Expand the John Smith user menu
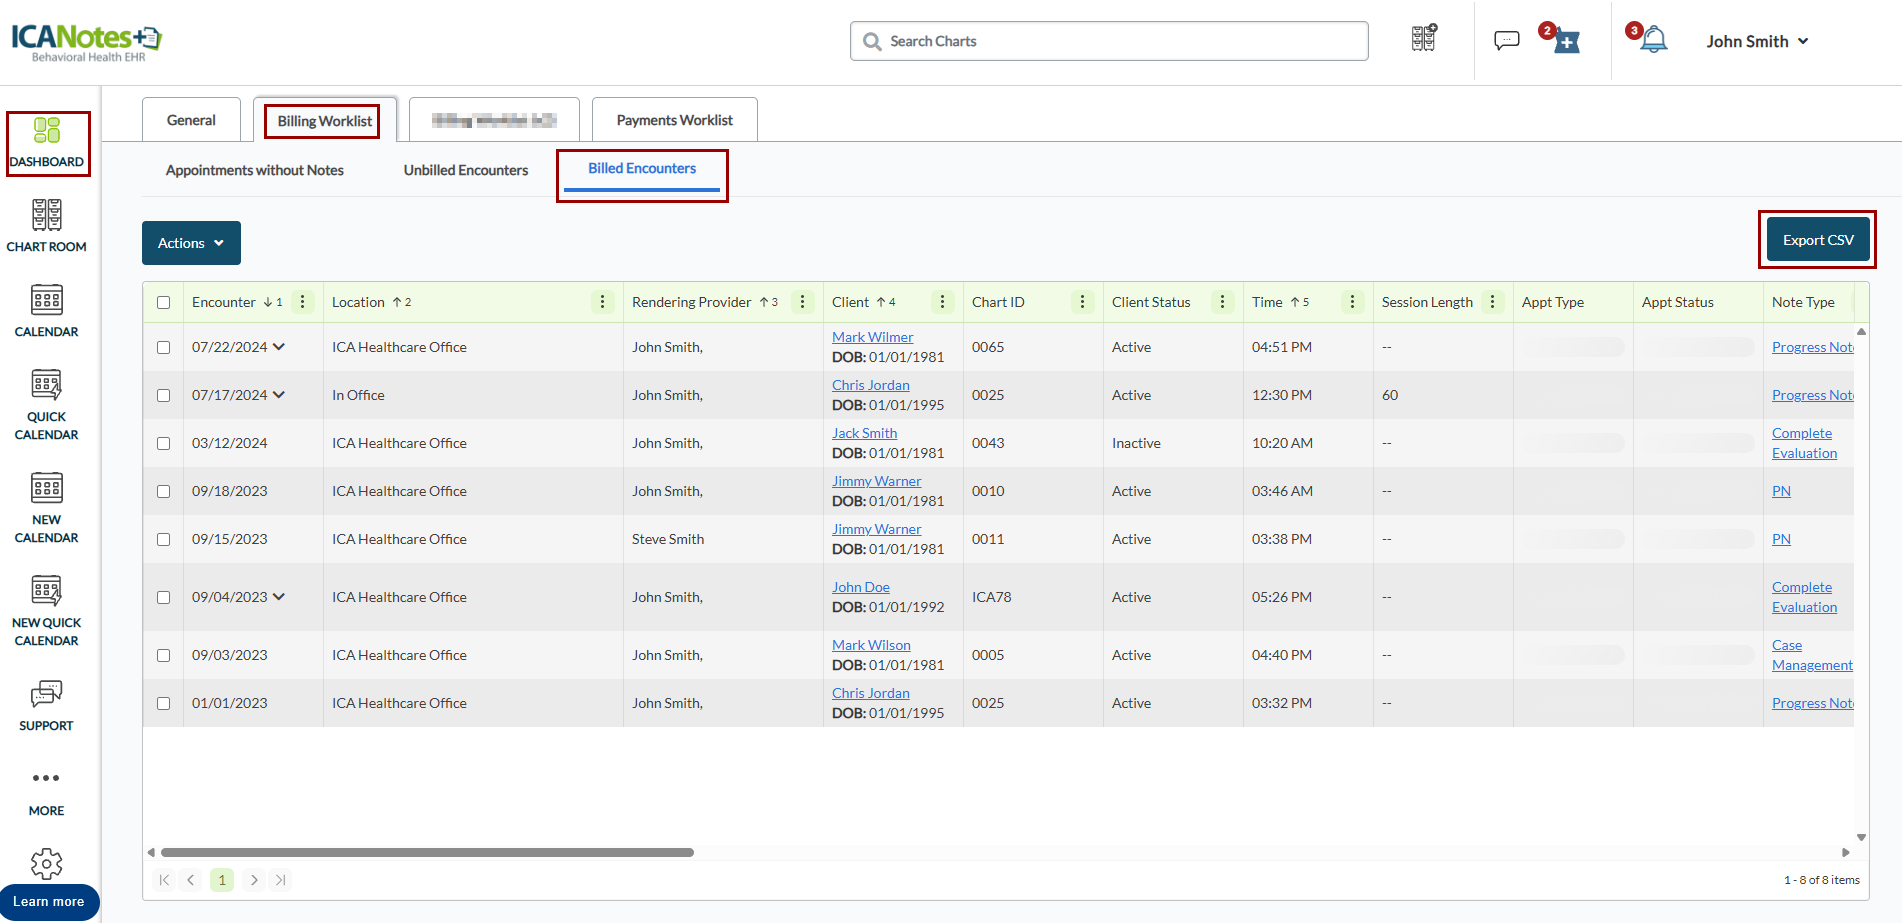This screenshot has width=1902, height=923. [1757, 41]
